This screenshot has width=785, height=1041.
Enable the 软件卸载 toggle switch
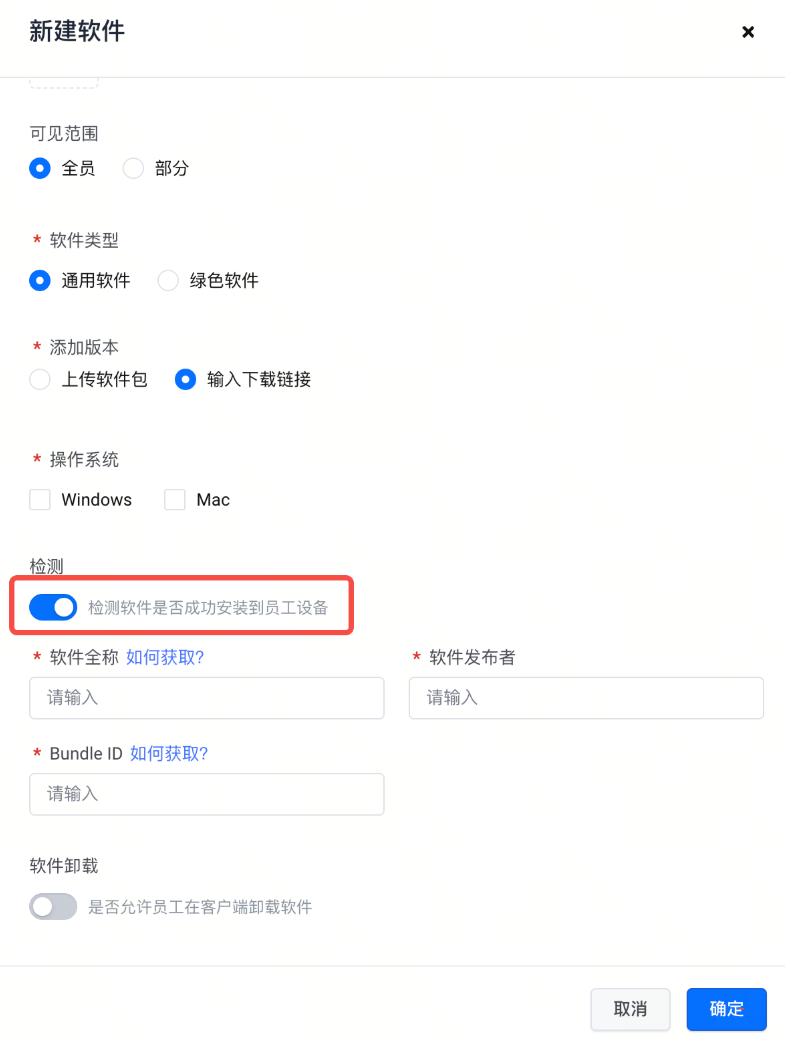tap(53, 907)
